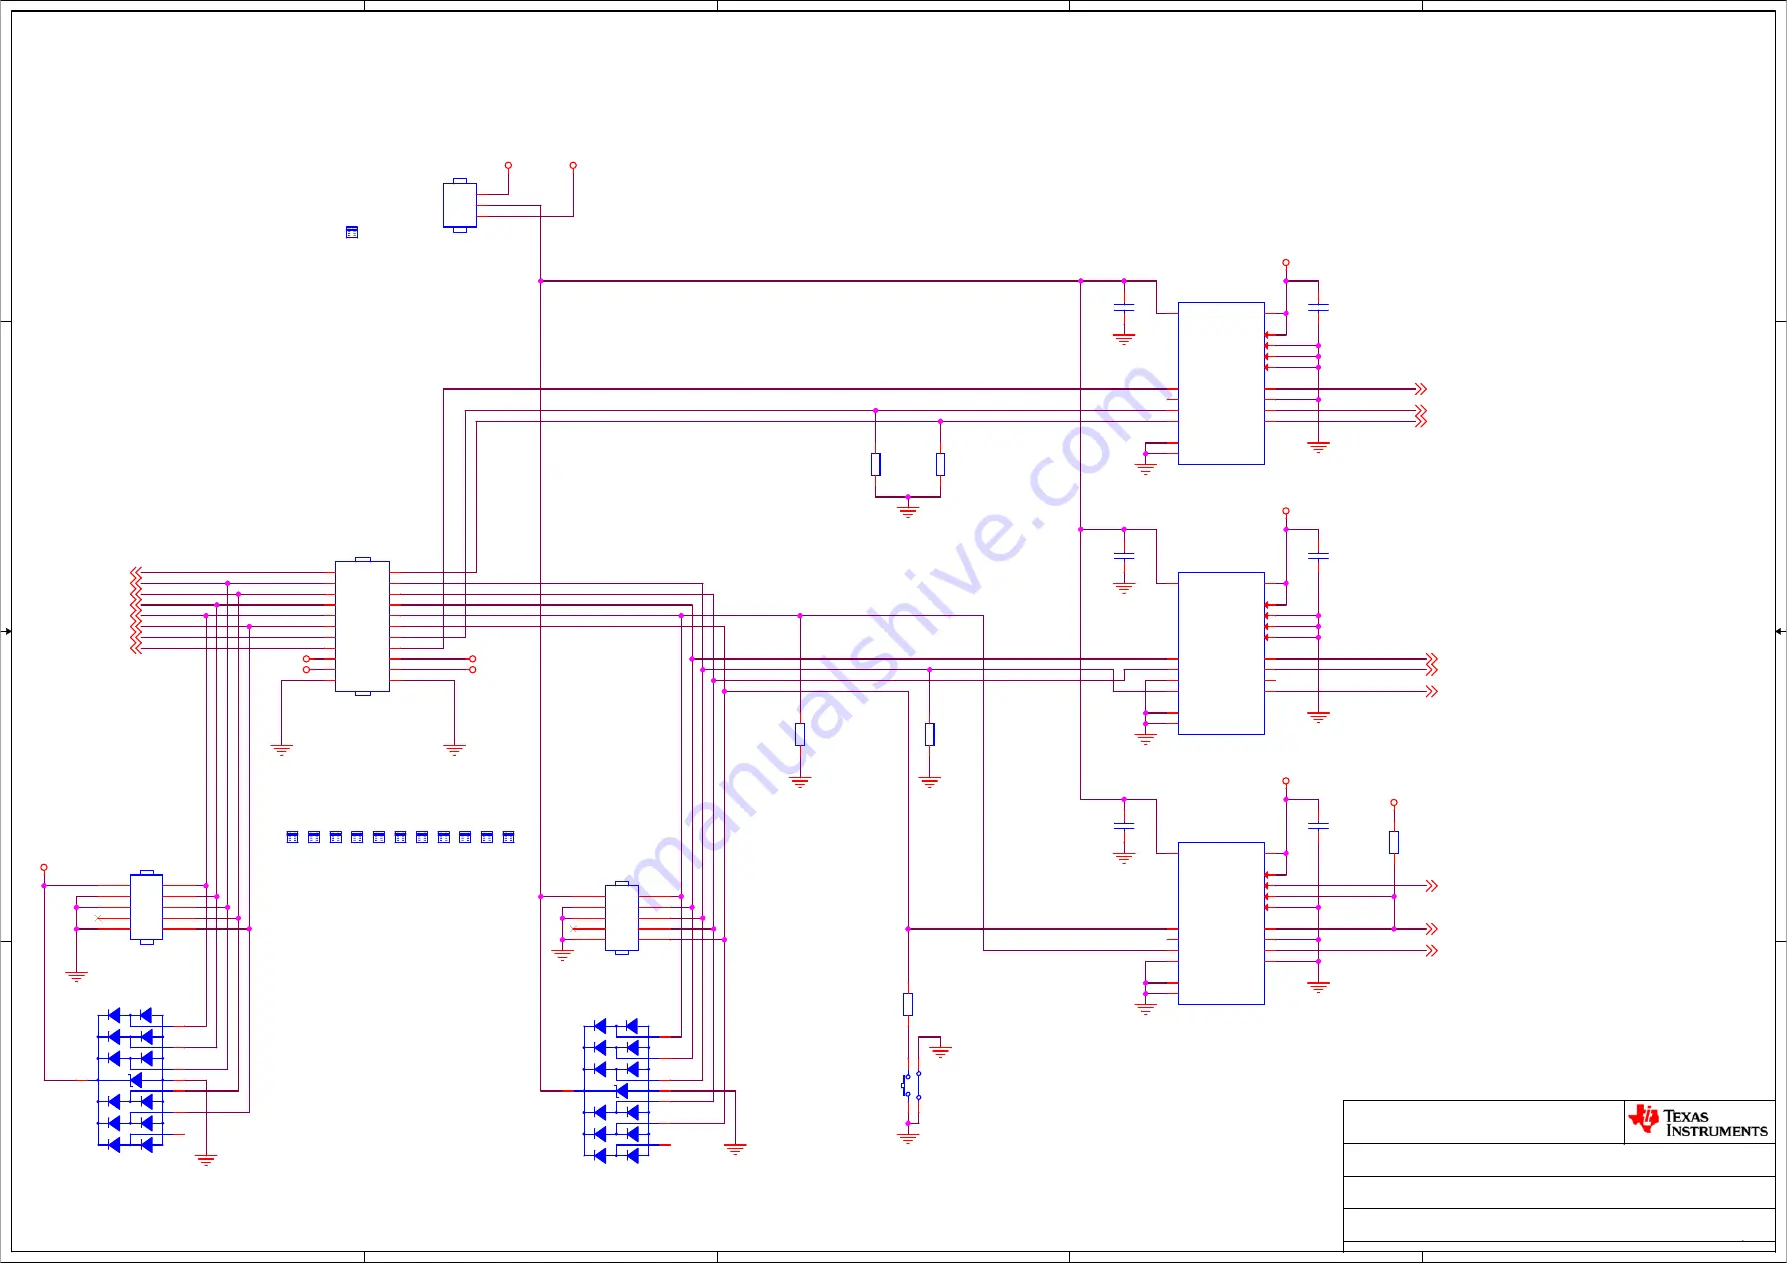Select the top input port arrow on left bus
This screenshot has width=1787, height=1263.
point(136,572)
